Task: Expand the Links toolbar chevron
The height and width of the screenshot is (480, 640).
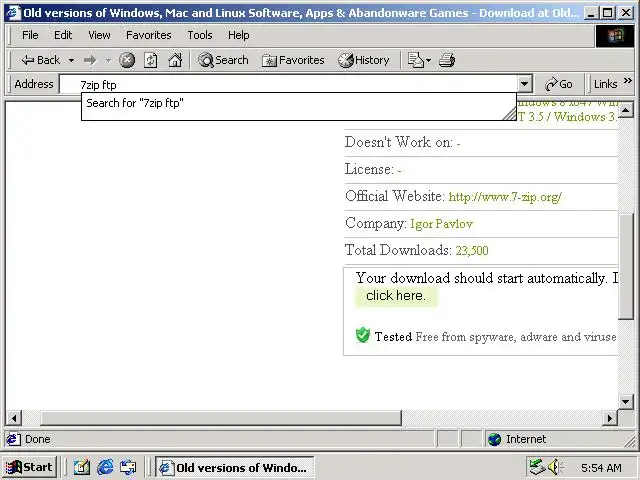Action: click(628, 81)
